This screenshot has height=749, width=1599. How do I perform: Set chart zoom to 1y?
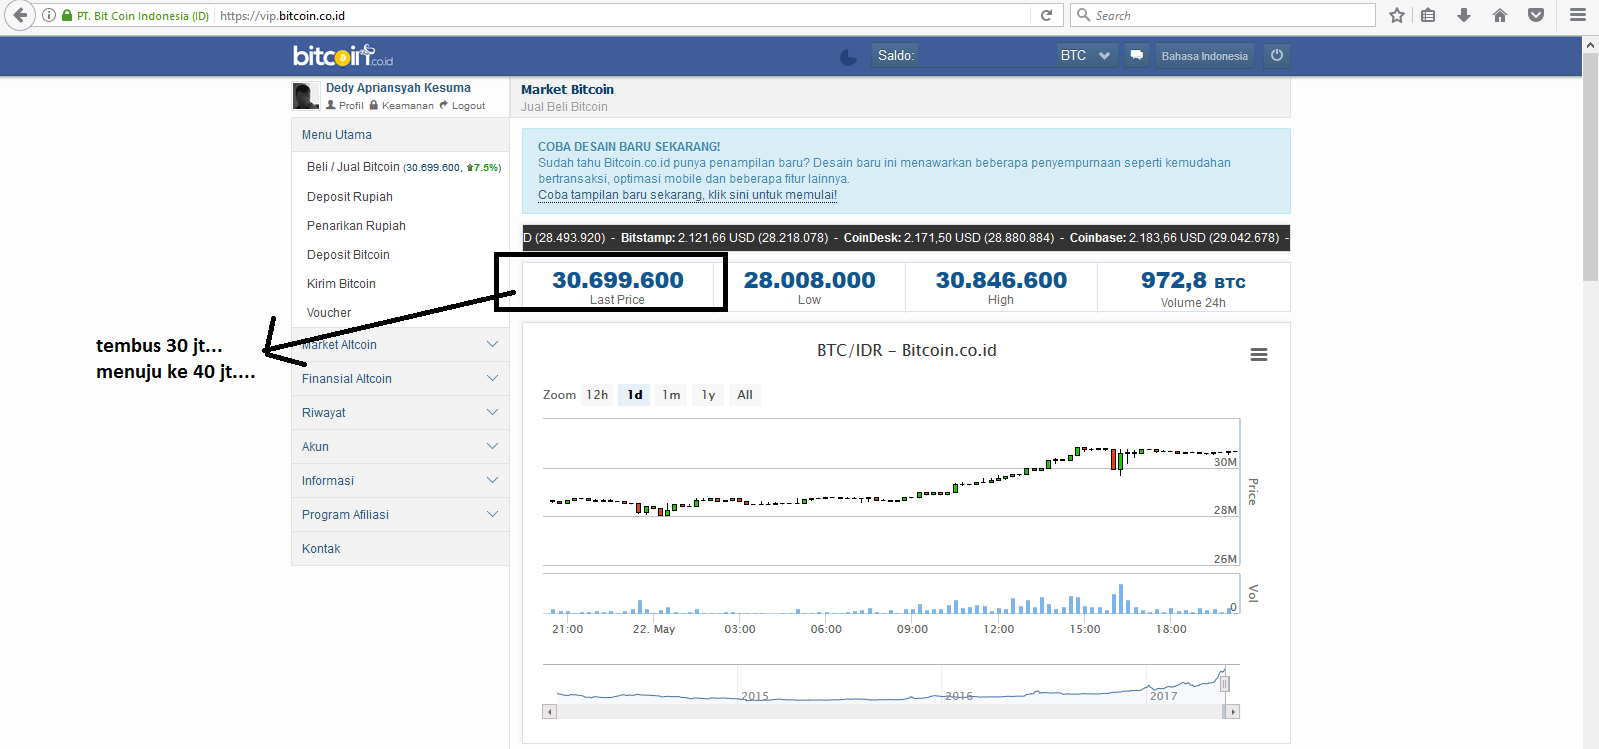click(x=708, y=395)
